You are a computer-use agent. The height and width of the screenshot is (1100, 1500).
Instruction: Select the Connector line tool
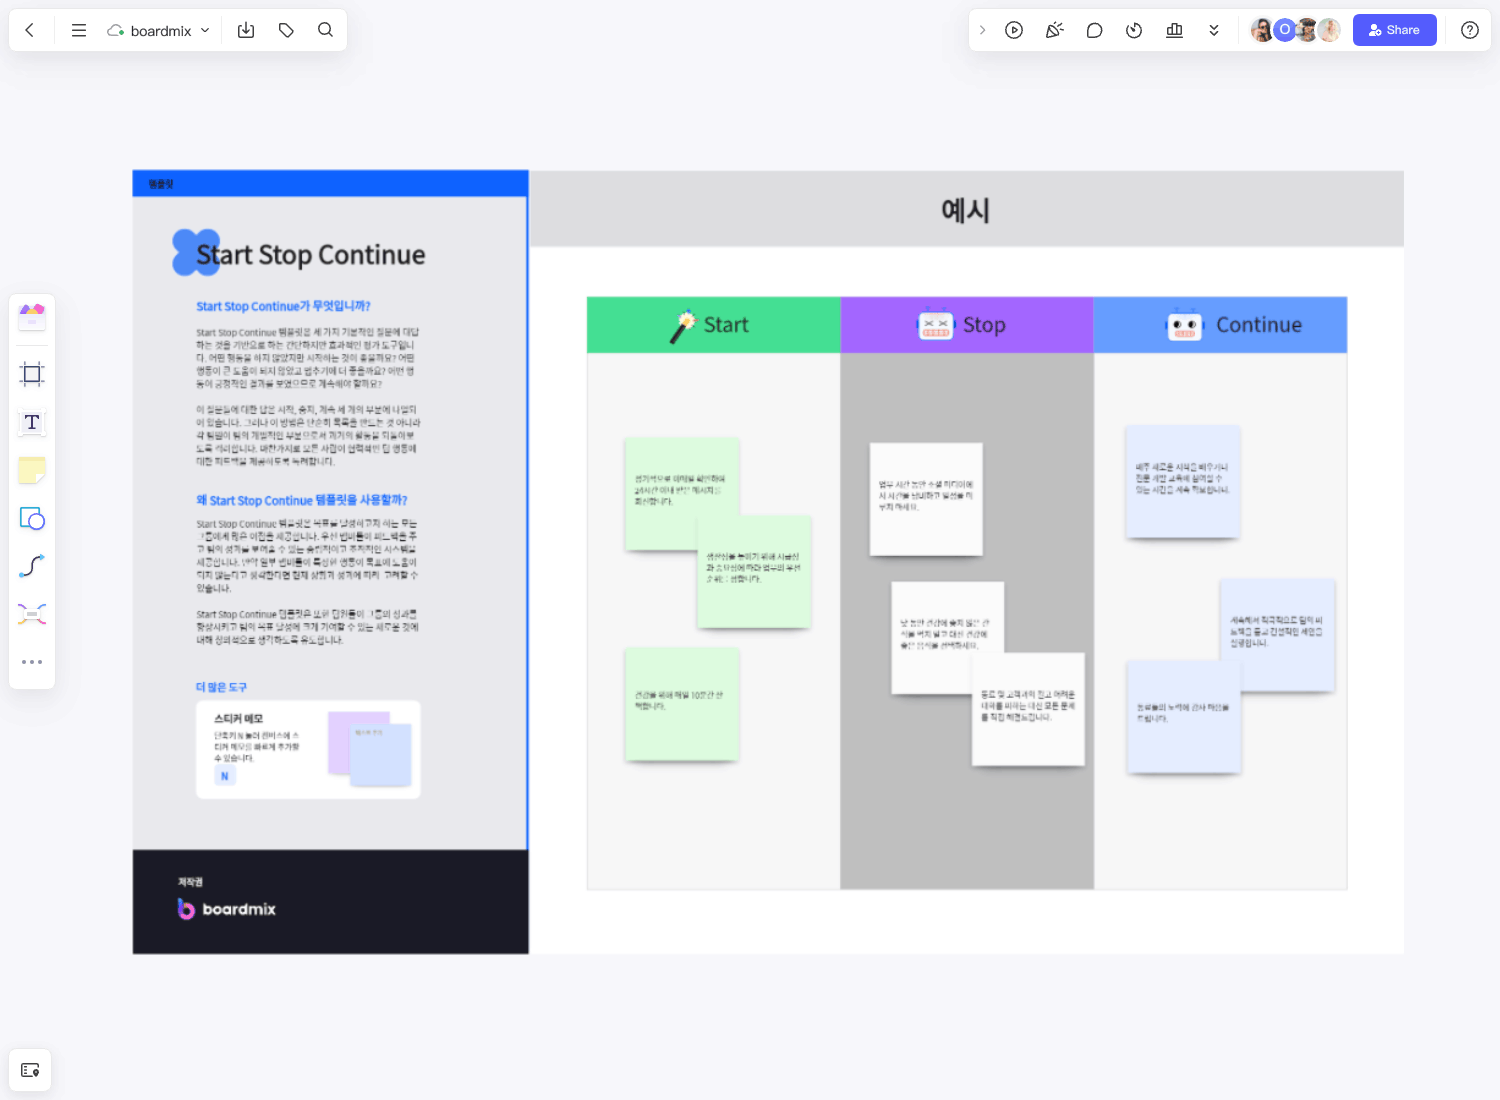pyautogui.click(x=32, y=566)
